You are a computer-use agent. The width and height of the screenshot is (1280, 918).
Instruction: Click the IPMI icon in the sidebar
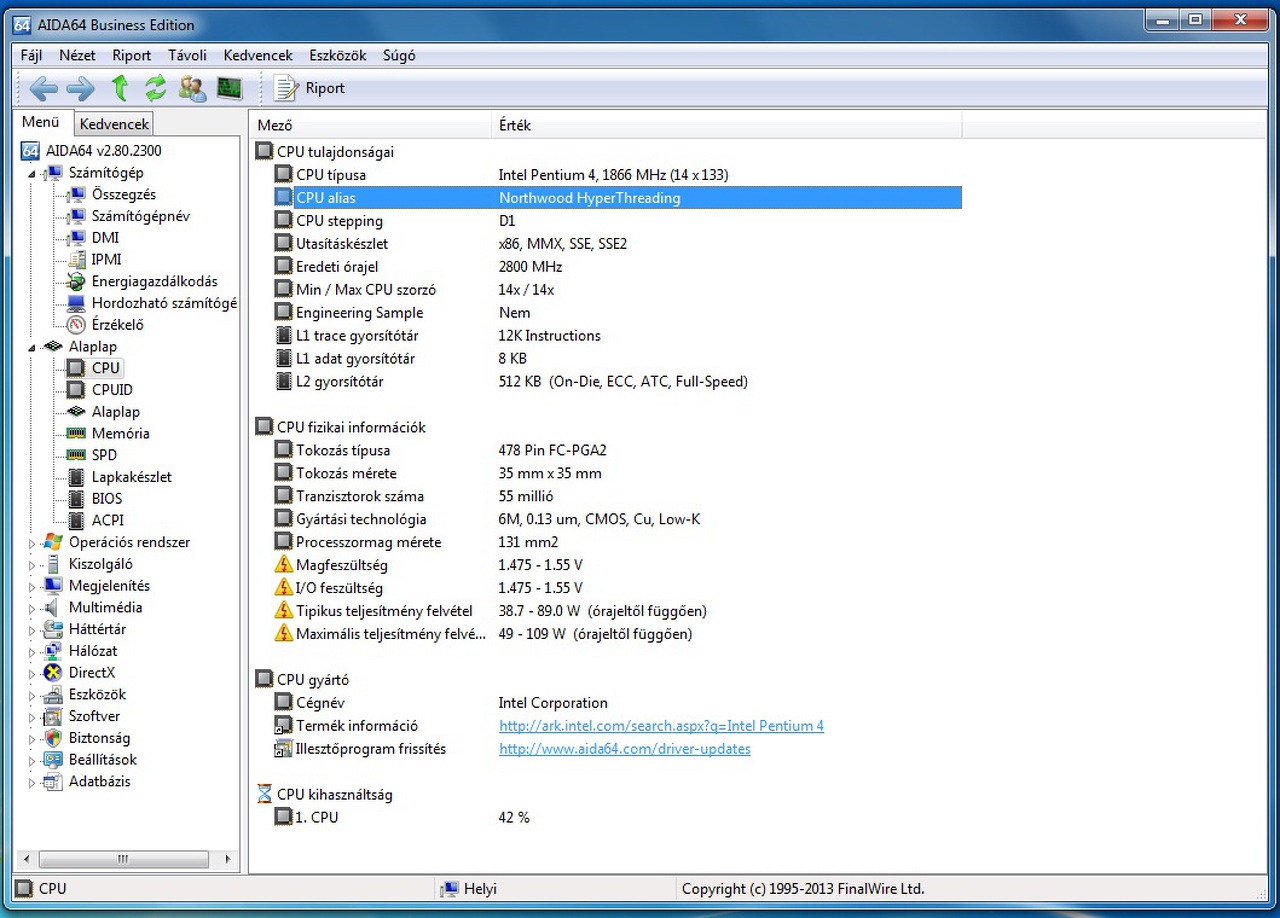(76, 260)
